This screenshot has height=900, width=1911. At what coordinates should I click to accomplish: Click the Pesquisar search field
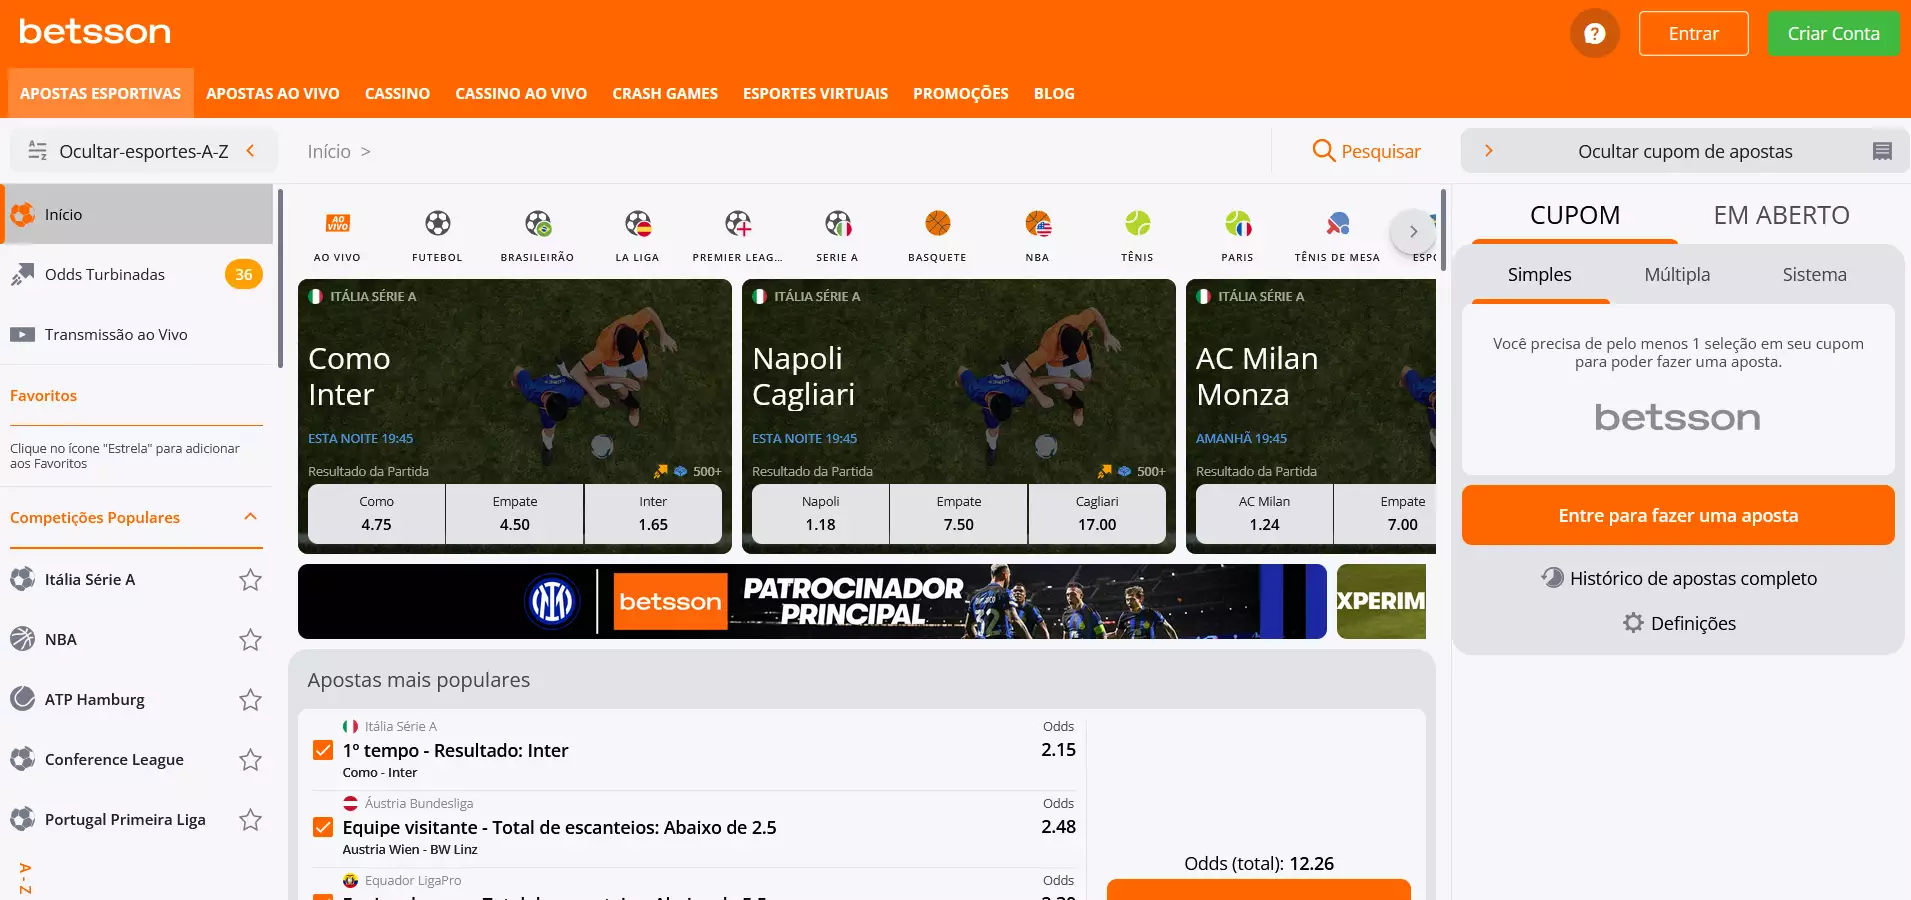tap(1366, 151)
